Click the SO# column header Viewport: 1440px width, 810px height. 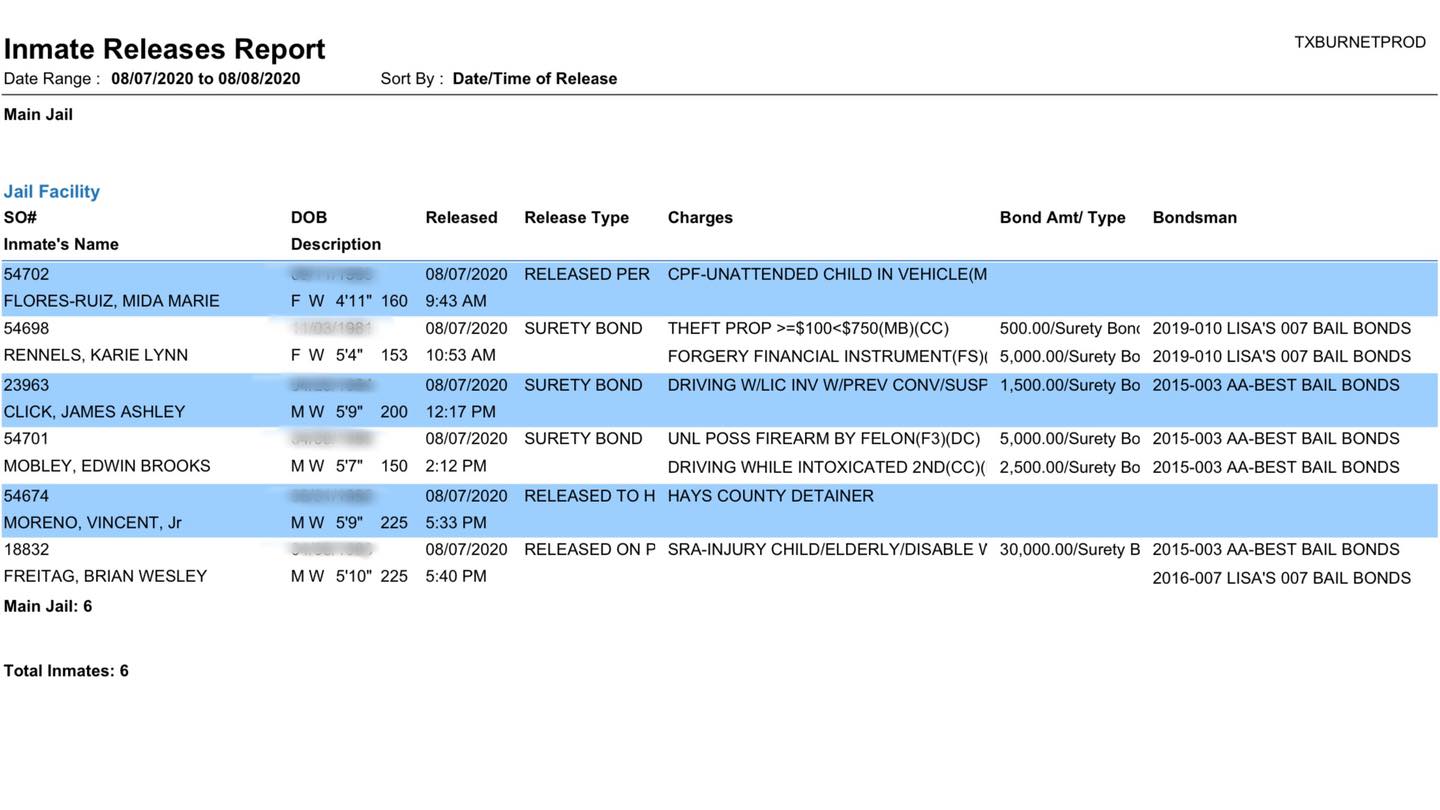tap(20, 218)
